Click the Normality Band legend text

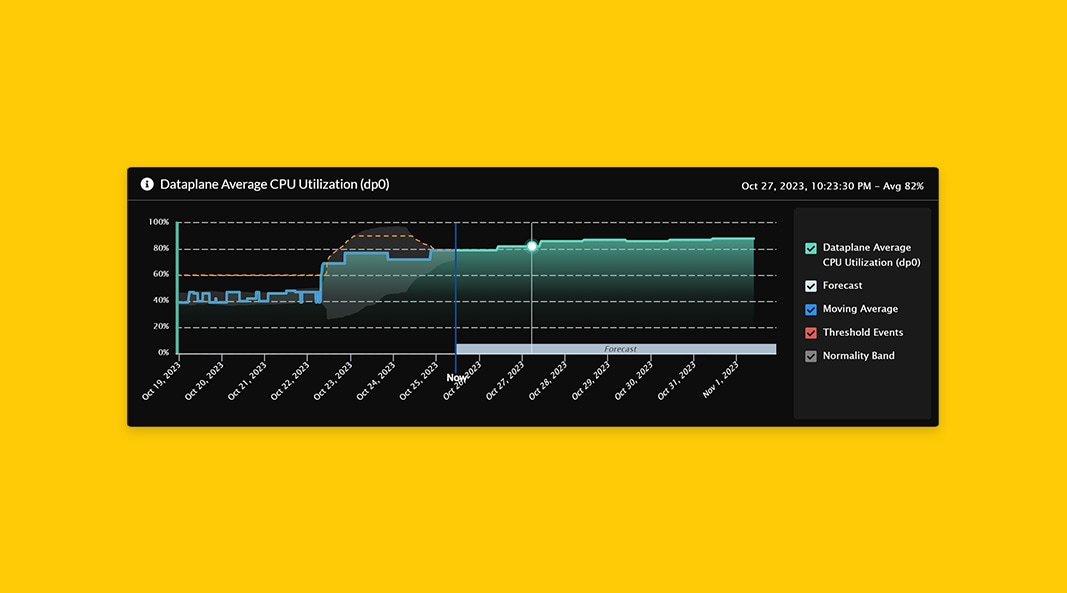pos(858,356)
